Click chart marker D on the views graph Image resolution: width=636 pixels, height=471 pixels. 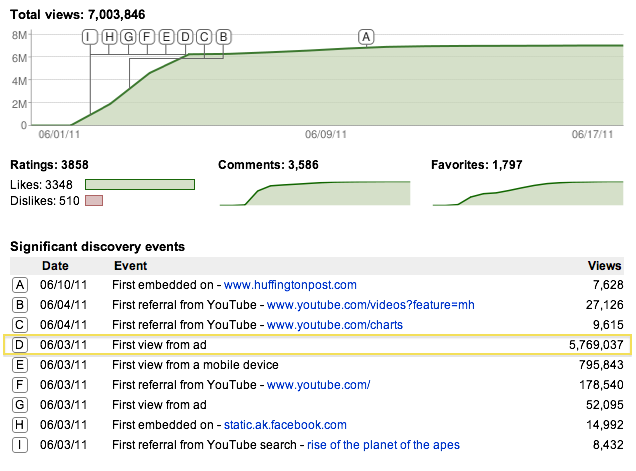[185, 37]
